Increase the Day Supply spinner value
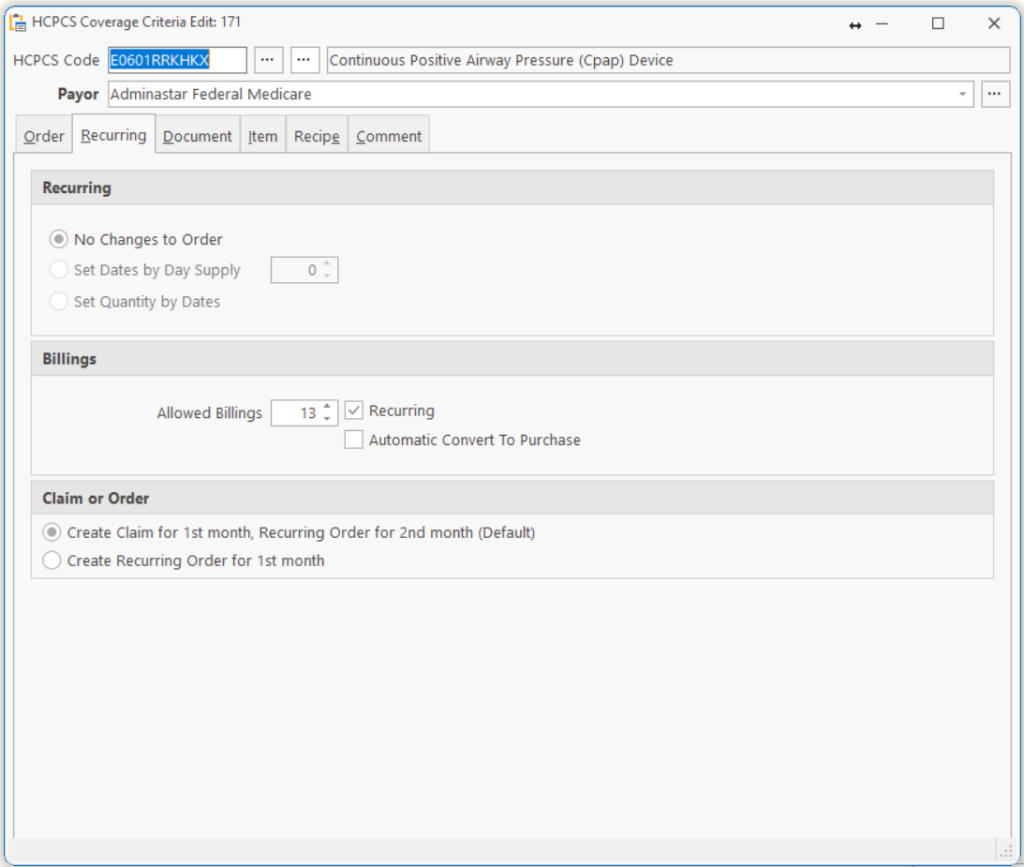Image resolution: width=1024 pixels, height=867 pixels. 327,264
